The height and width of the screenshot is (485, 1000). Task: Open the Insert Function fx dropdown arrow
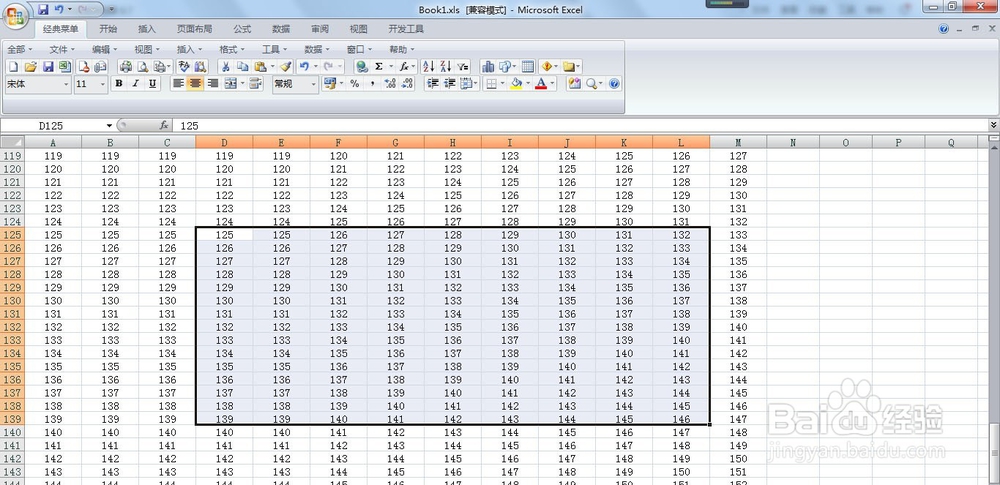tap(413, 66)
